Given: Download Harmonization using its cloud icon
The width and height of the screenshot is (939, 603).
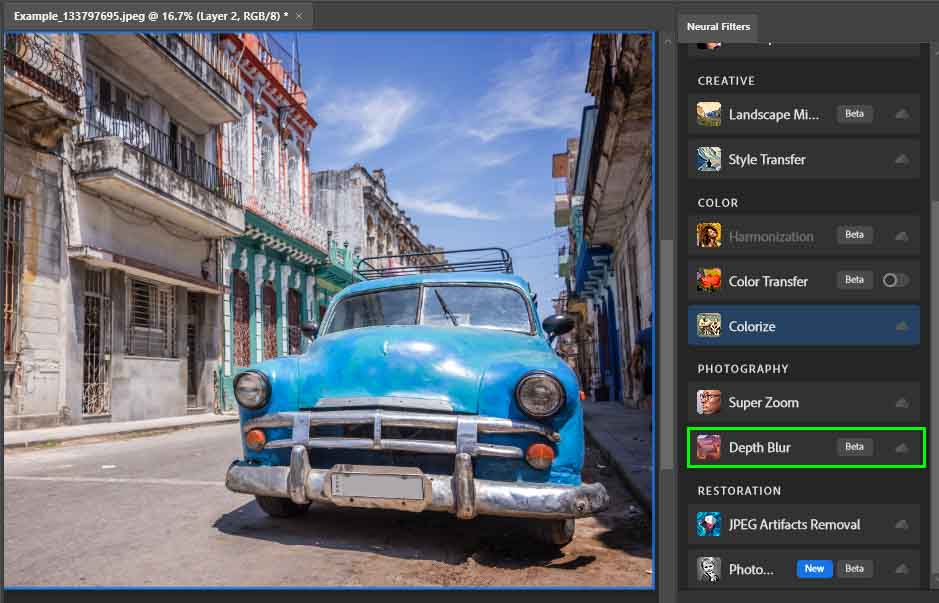Looking at the screenshot, I should click(902, 236).
